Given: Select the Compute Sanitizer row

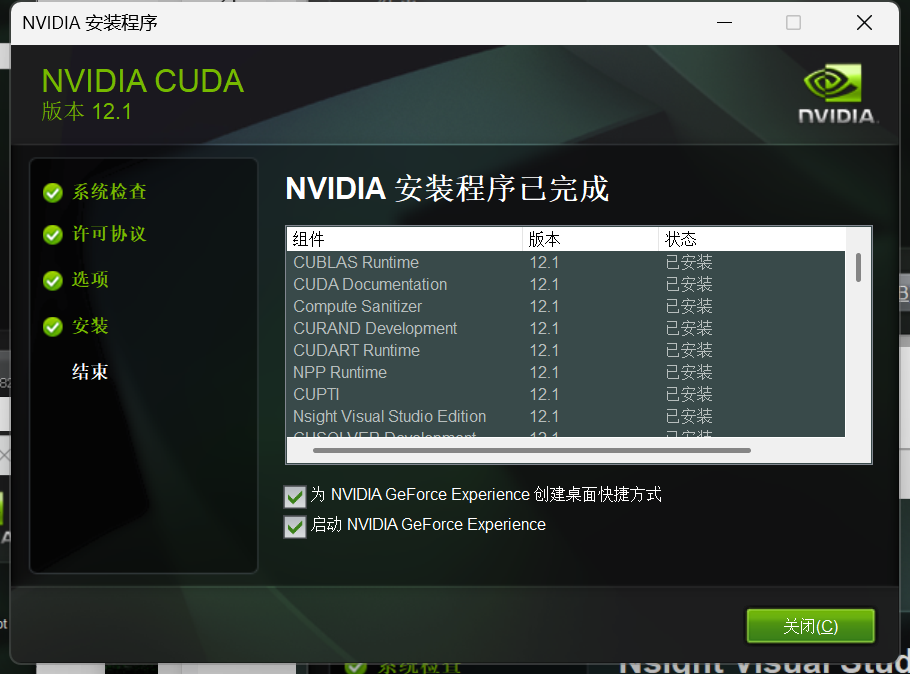Looking at the screenshot, I should [566, 307].
